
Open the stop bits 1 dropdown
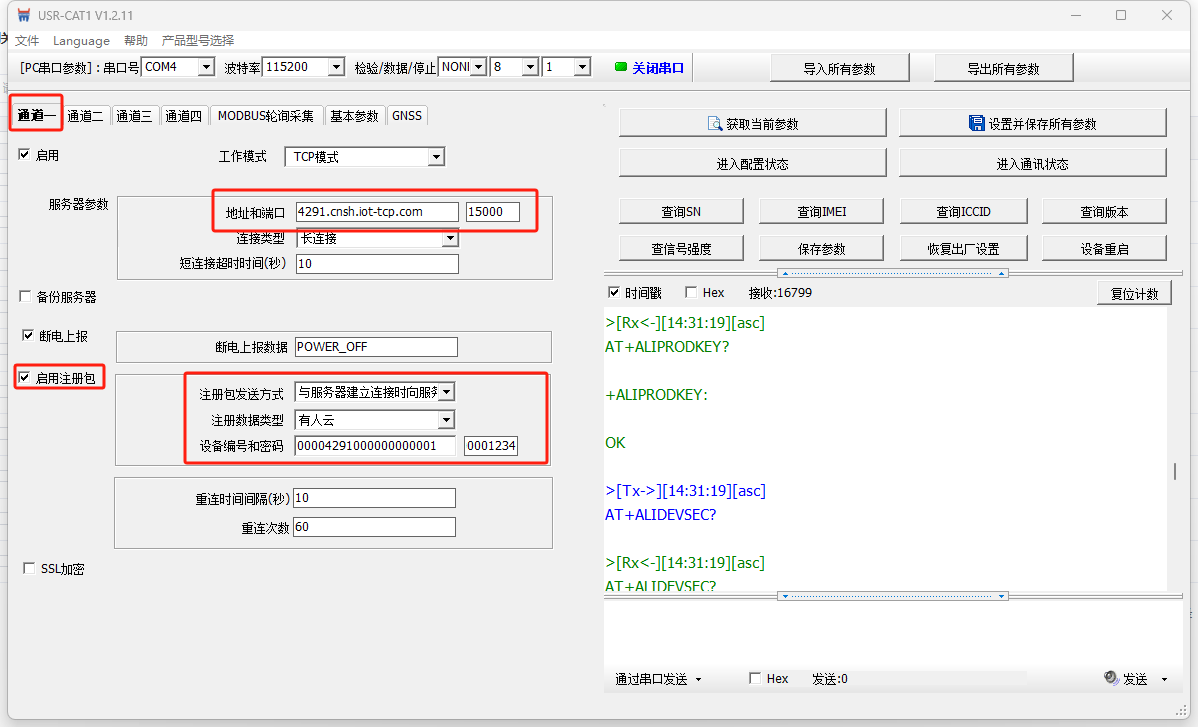pos(582,67)
